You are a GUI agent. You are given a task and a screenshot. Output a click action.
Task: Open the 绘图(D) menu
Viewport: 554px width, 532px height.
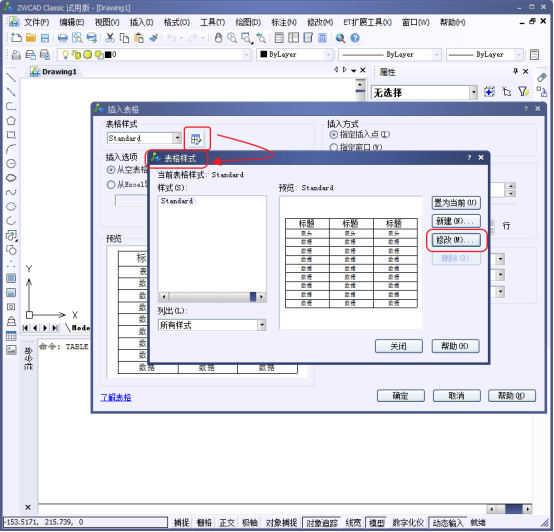248,22
